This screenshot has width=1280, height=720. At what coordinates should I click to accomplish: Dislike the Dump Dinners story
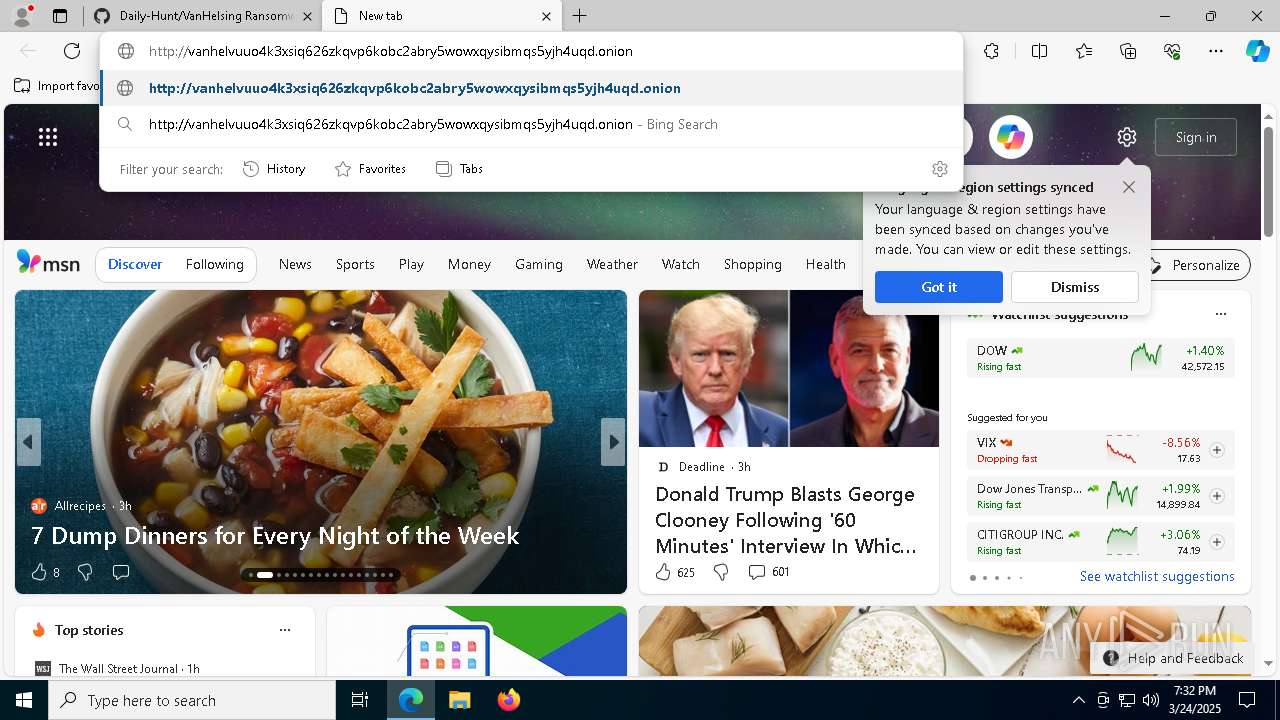[x=85, y=572]
